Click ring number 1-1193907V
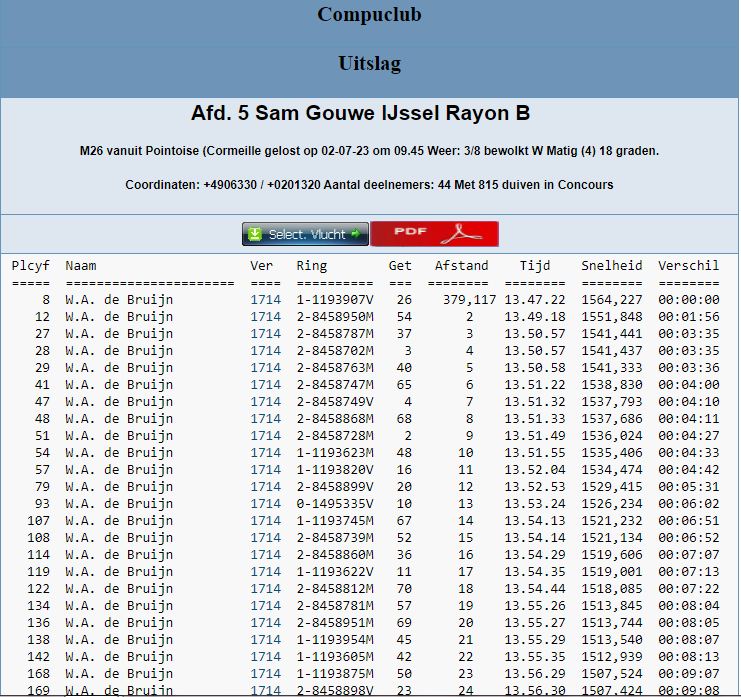This screenshot has height=697, width=741. (x=335, y=300)
